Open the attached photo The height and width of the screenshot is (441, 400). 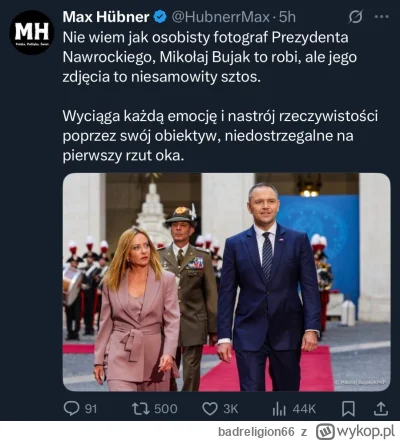[x=227, y=282]
